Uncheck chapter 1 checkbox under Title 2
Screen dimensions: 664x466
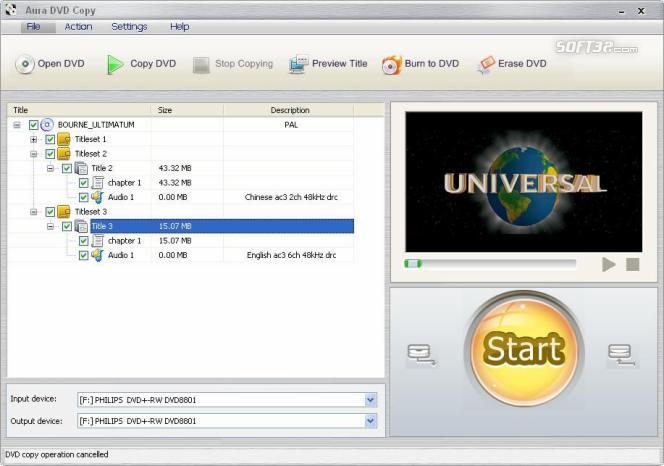click(83, 183)
